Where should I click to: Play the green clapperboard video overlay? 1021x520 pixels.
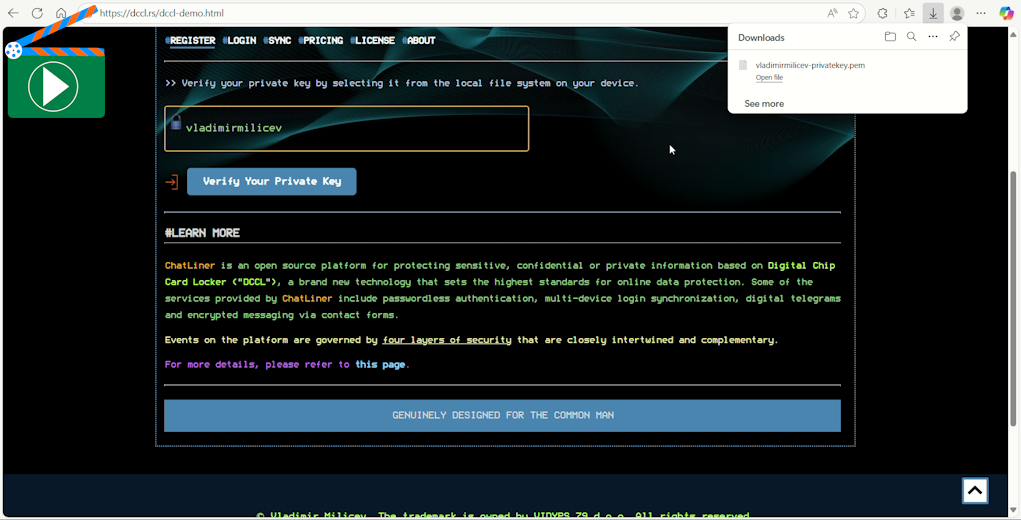click(55, 88)
